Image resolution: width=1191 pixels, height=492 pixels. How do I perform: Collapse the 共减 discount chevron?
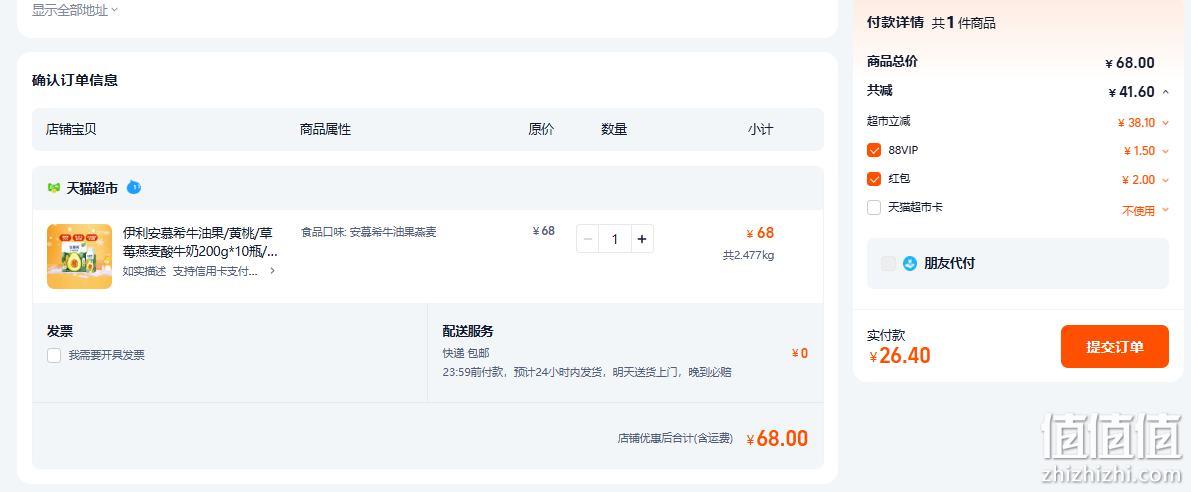(1165, 92)
